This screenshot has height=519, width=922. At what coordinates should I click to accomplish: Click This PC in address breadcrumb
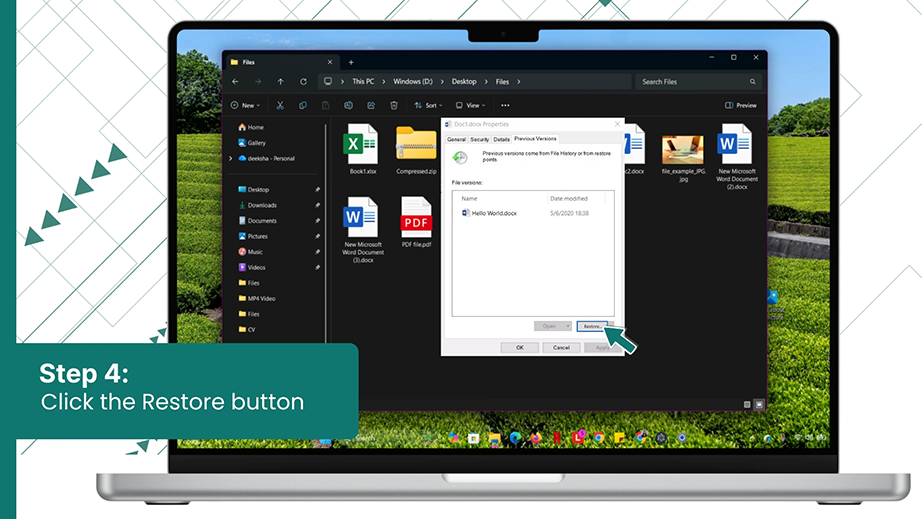pyautogui.click(x=363, y=82)
